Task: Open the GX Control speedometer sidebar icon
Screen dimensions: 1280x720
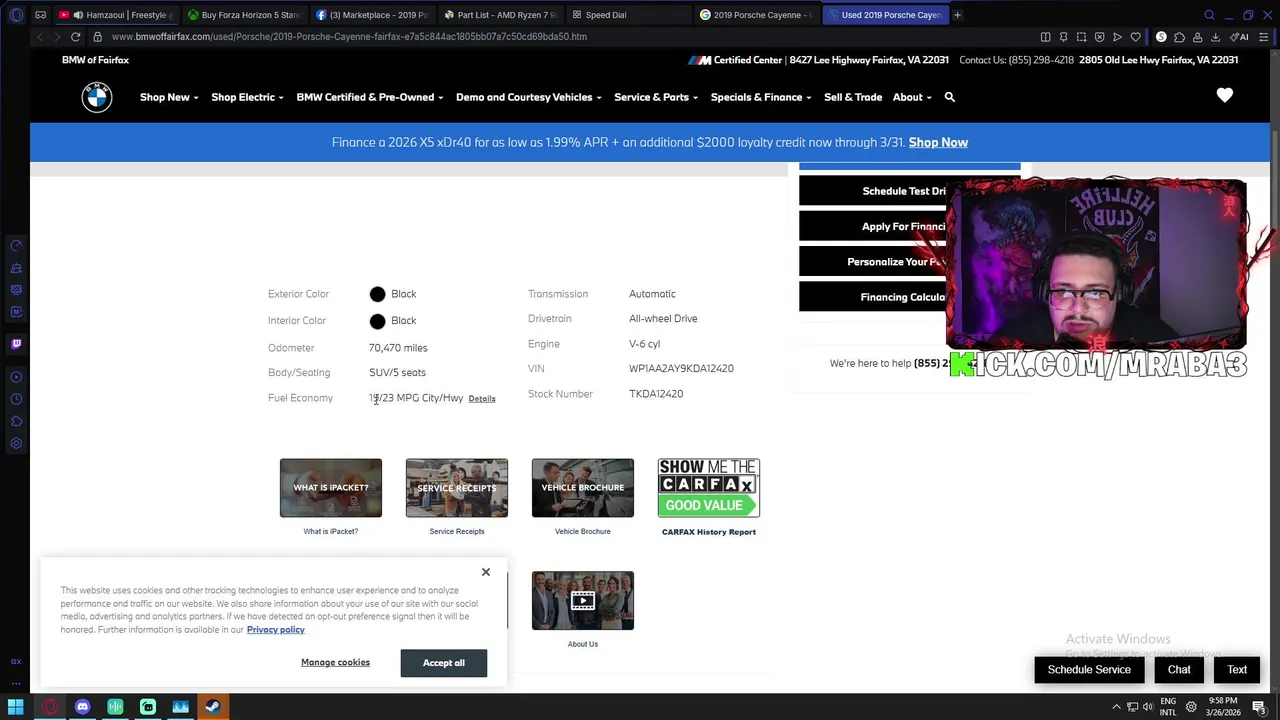Action: 16,246
